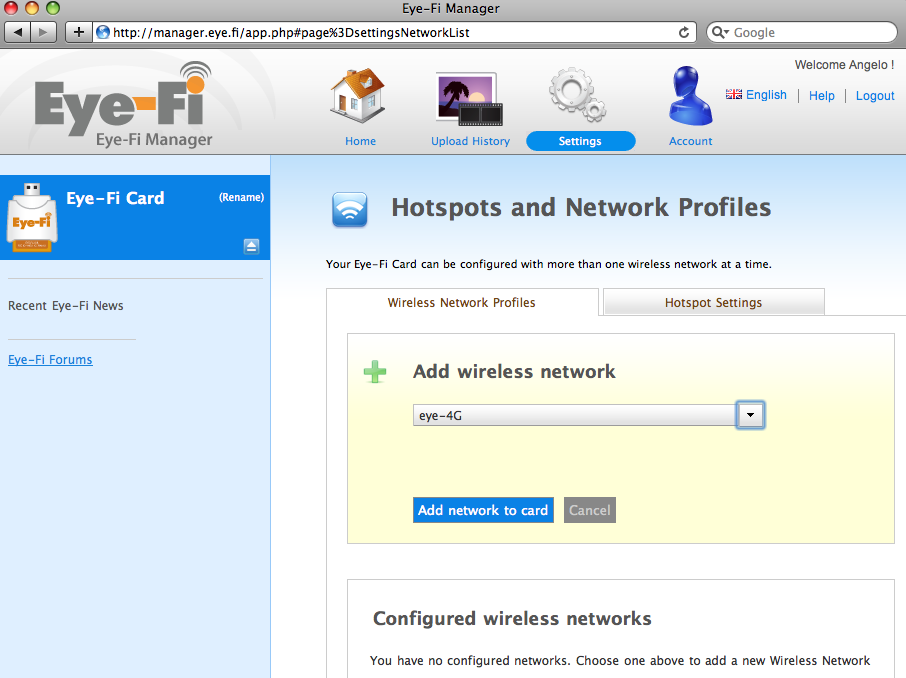Cancel adding the wireless network
This screenshot has width=906, height=678.
pyautogui.click(x=590, y=510)
